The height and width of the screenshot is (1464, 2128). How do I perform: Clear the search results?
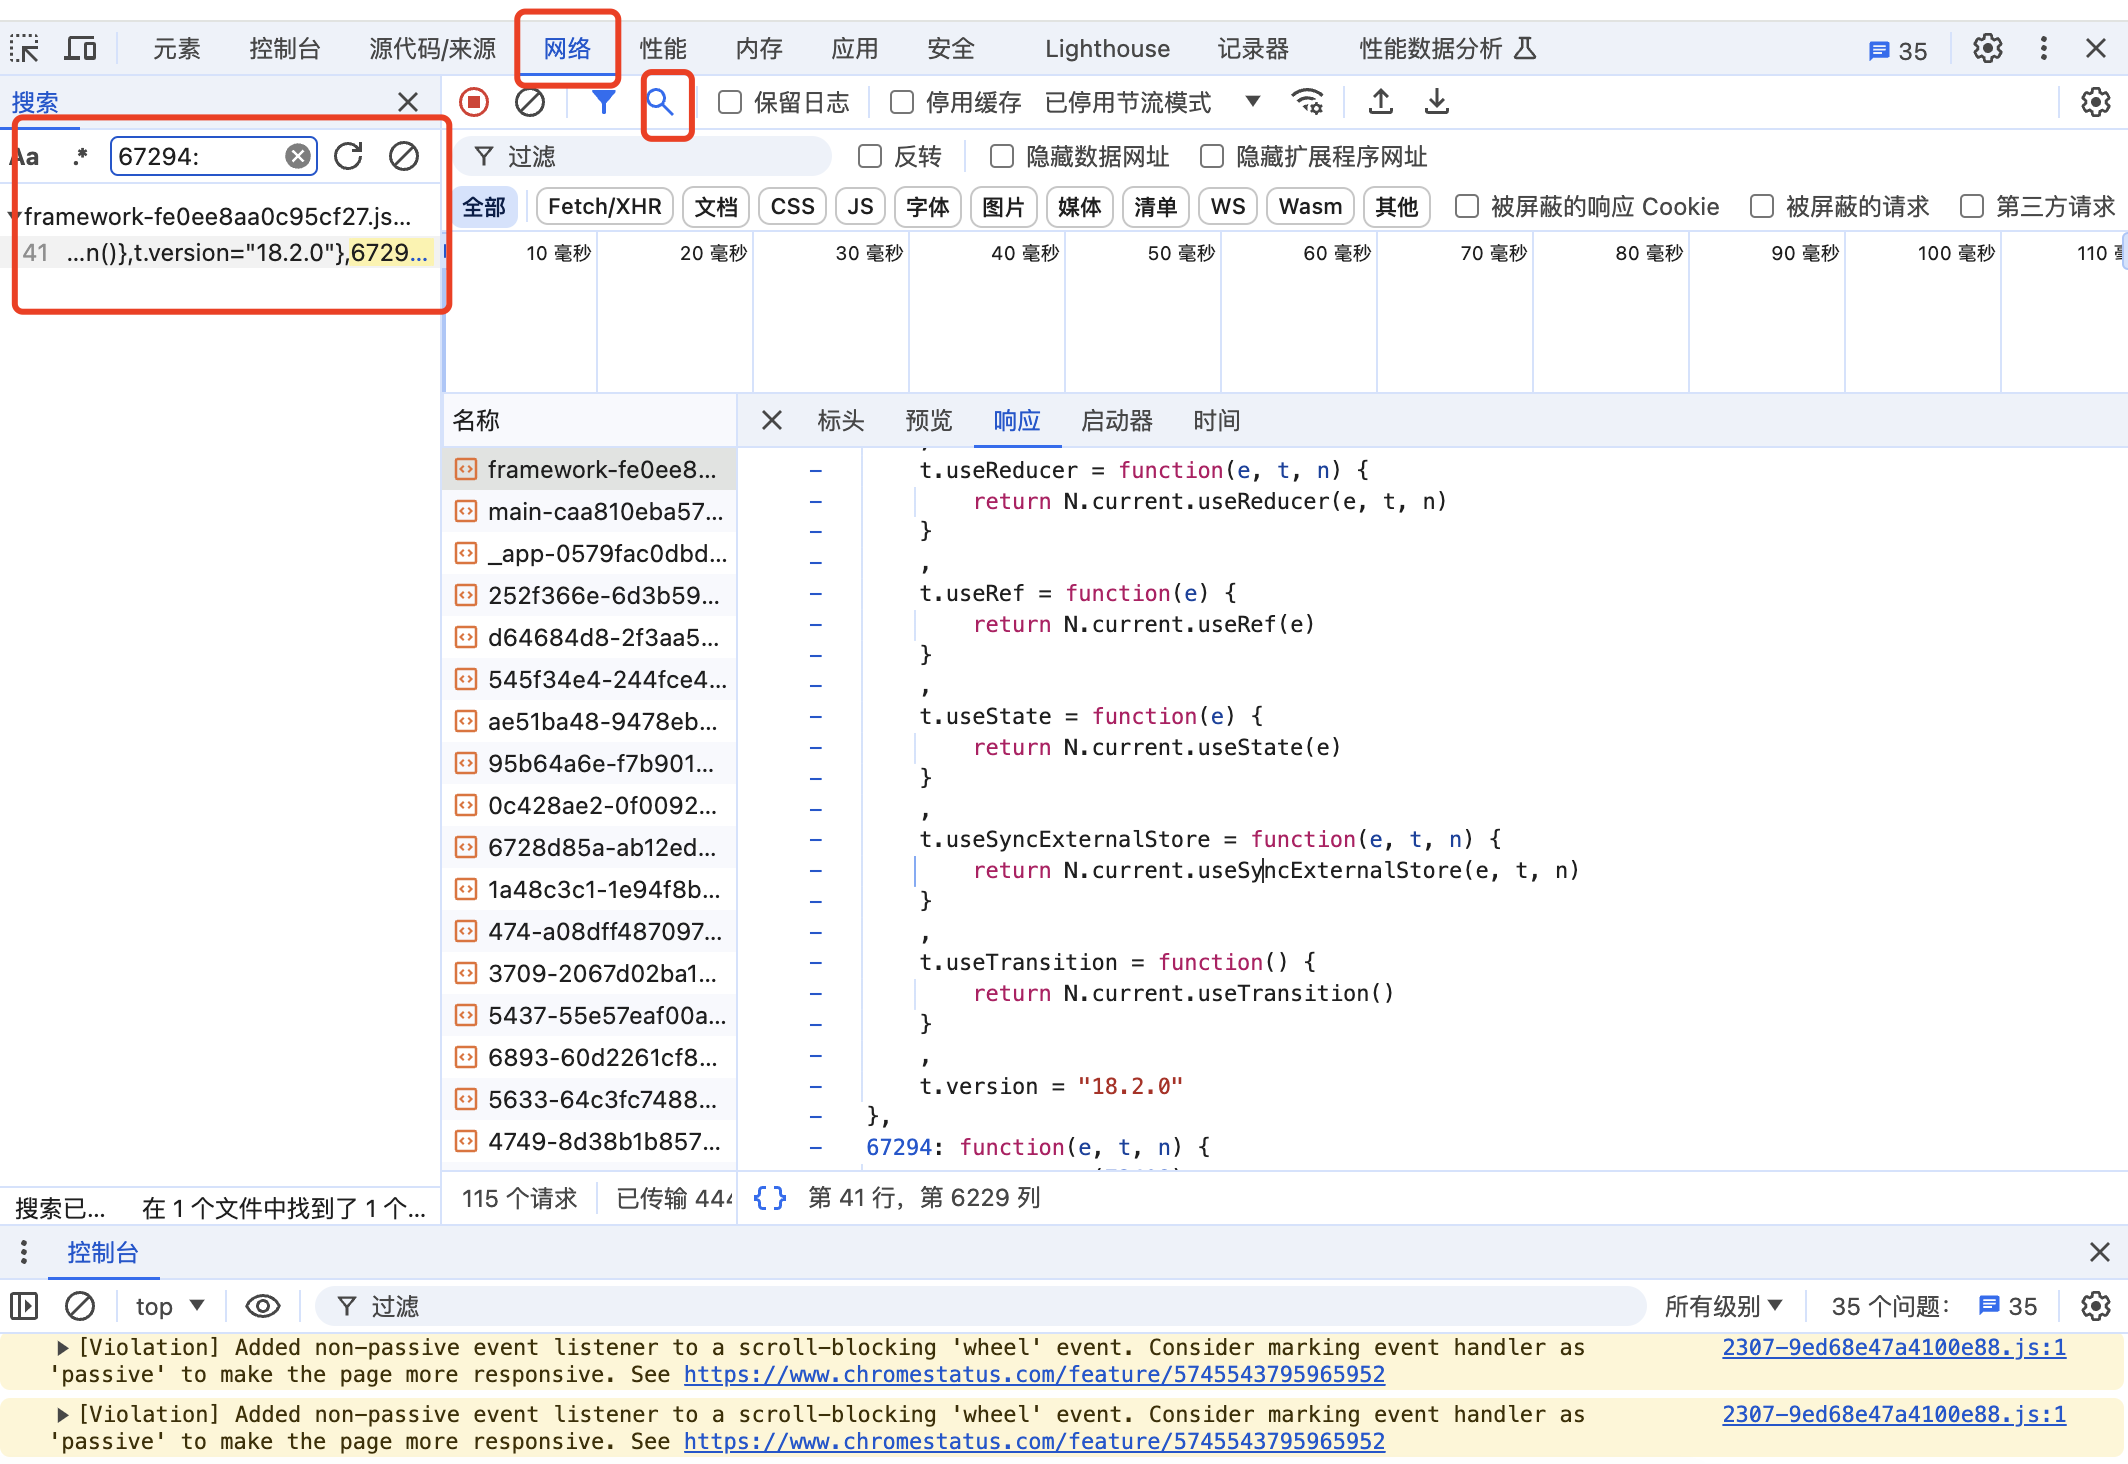click(x=404, y=156)
